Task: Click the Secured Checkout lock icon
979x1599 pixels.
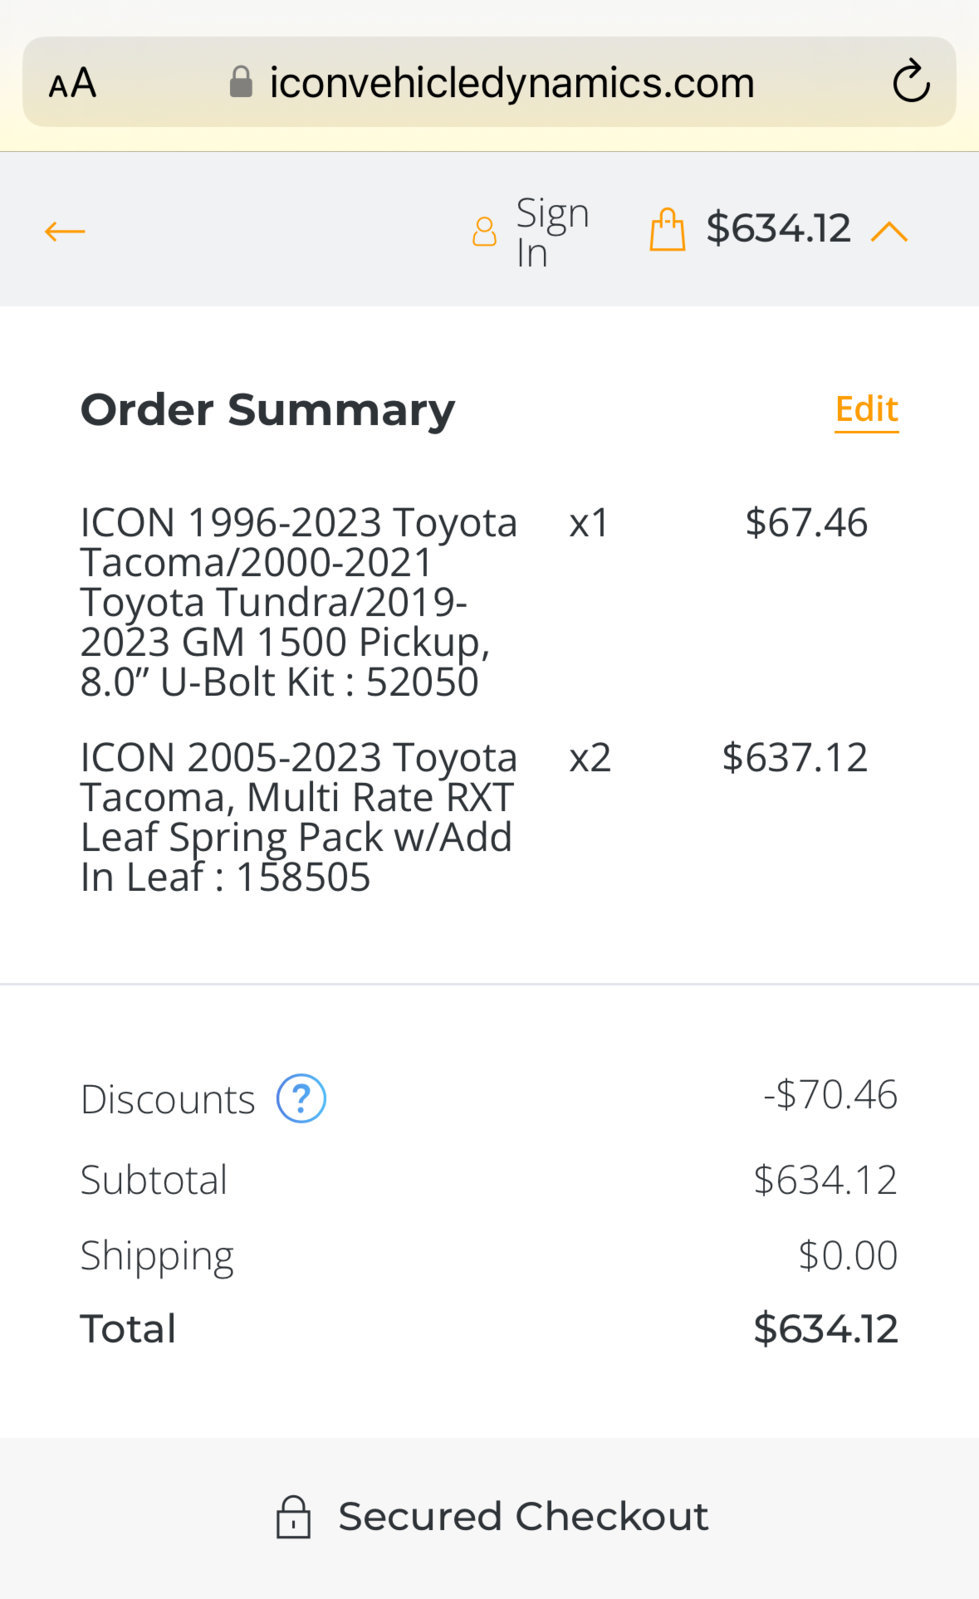Action: point(293,1516)
